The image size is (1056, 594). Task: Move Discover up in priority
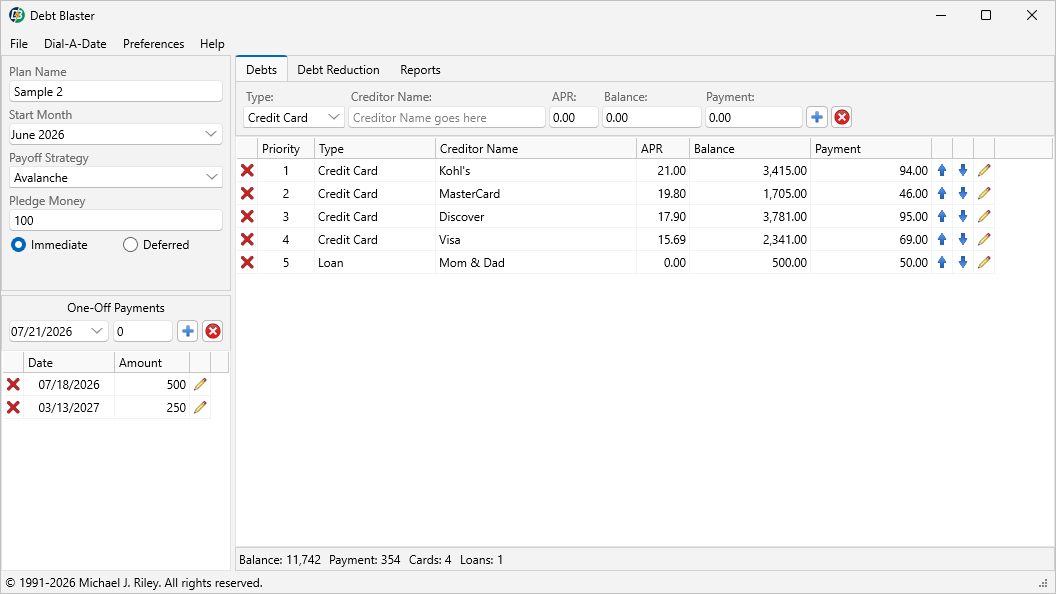[942, 216]
